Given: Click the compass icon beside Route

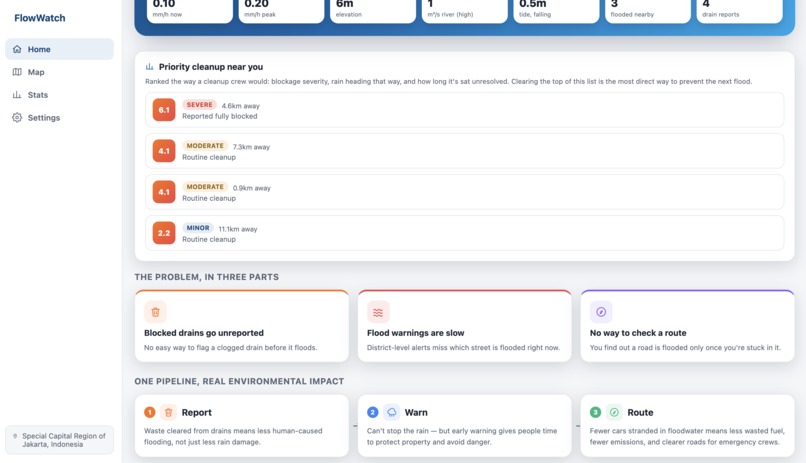Looking at the screenshot, I should 614,412.
